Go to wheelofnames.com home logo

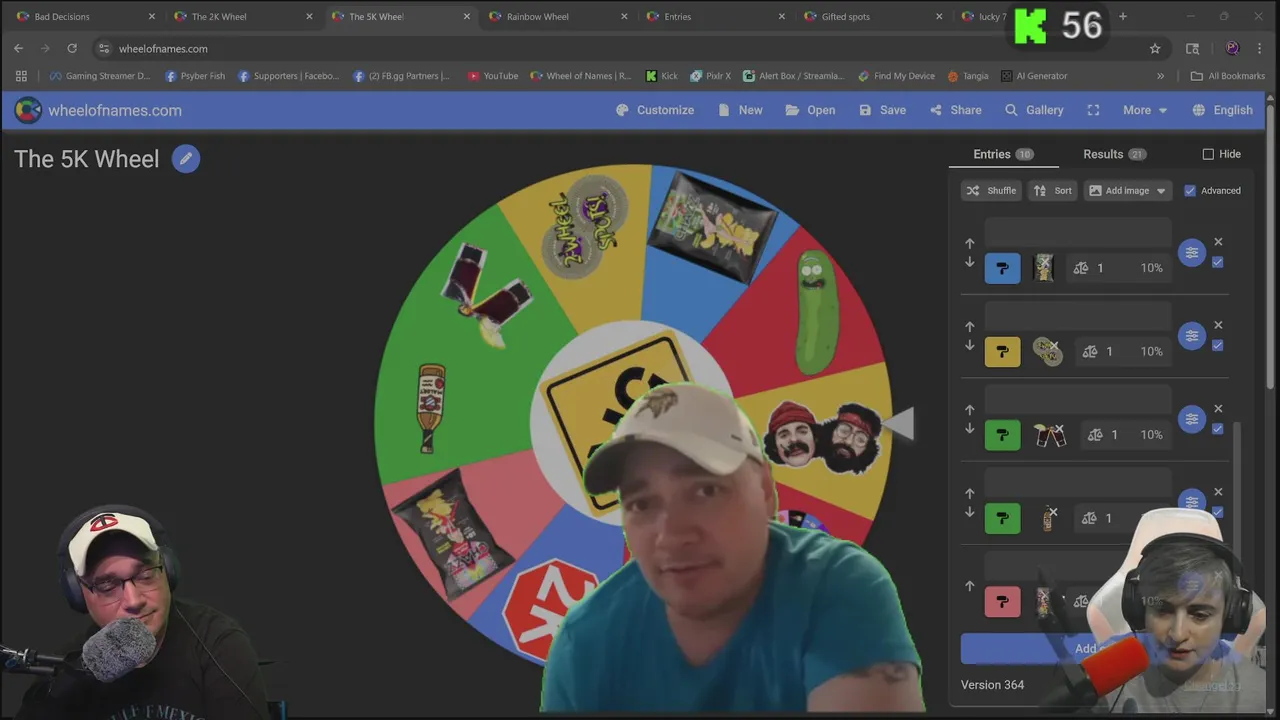pyautogui.click(x=98, y=110)
